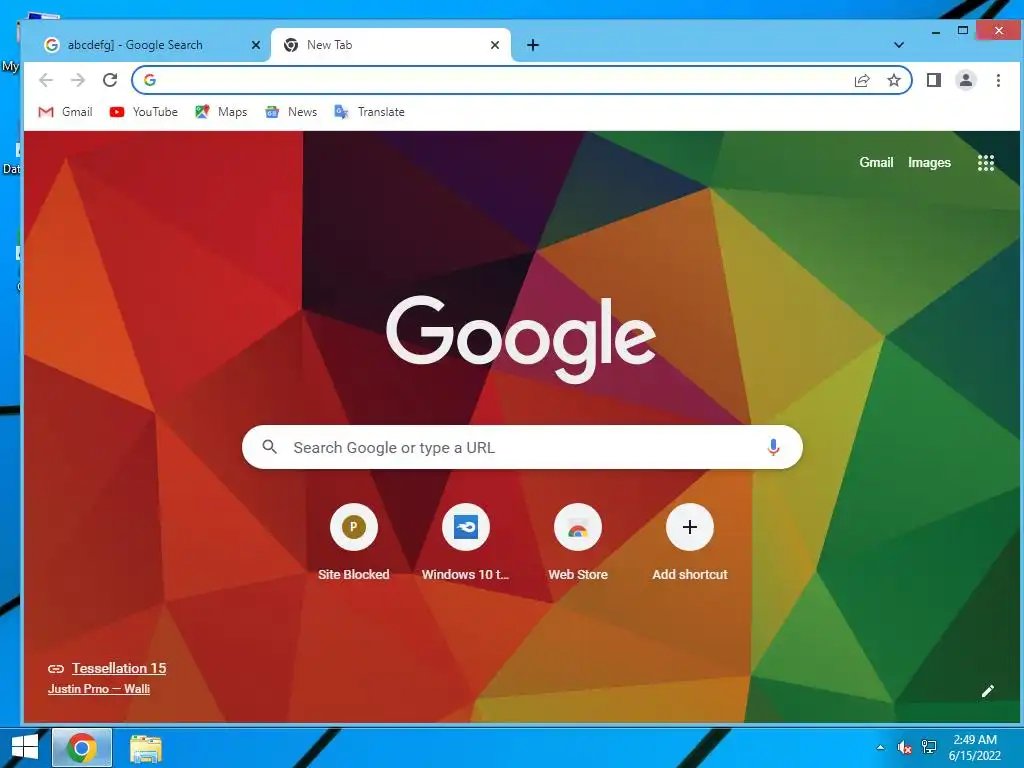The height and width of the screenshot is (768, 1024).
Task: Open the Images link
Action: click(929, 162)
